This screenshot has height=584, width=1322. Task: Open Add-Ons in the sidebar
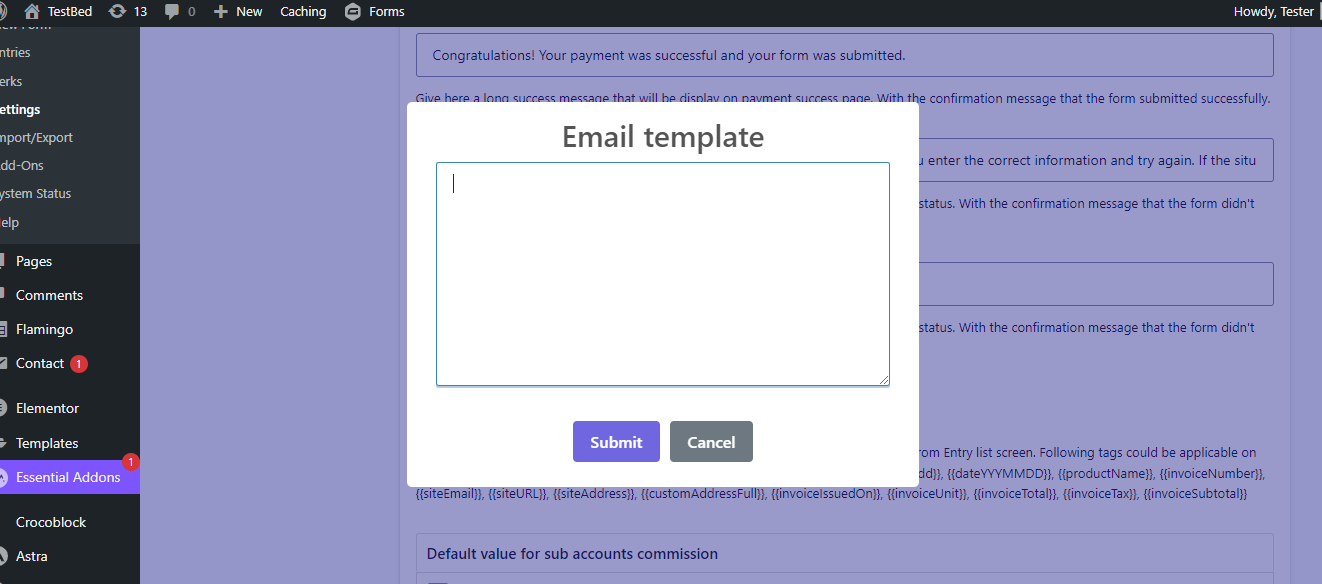22,166
